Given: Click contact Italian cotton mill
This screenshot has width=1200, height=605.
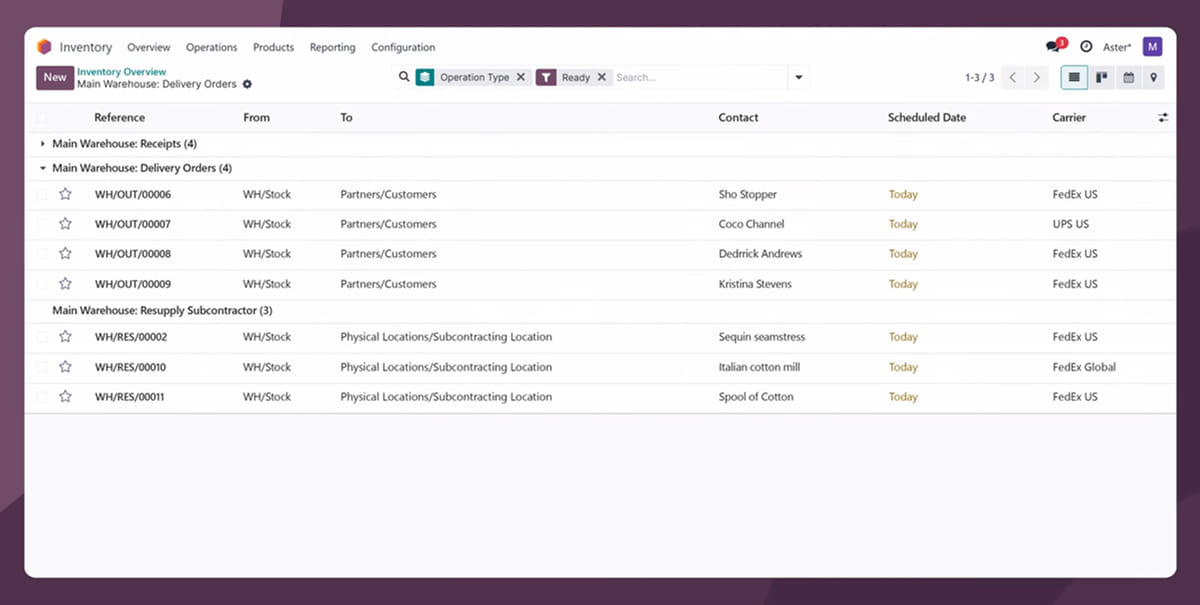Looking at the screenshot, I should click(759, 367).
